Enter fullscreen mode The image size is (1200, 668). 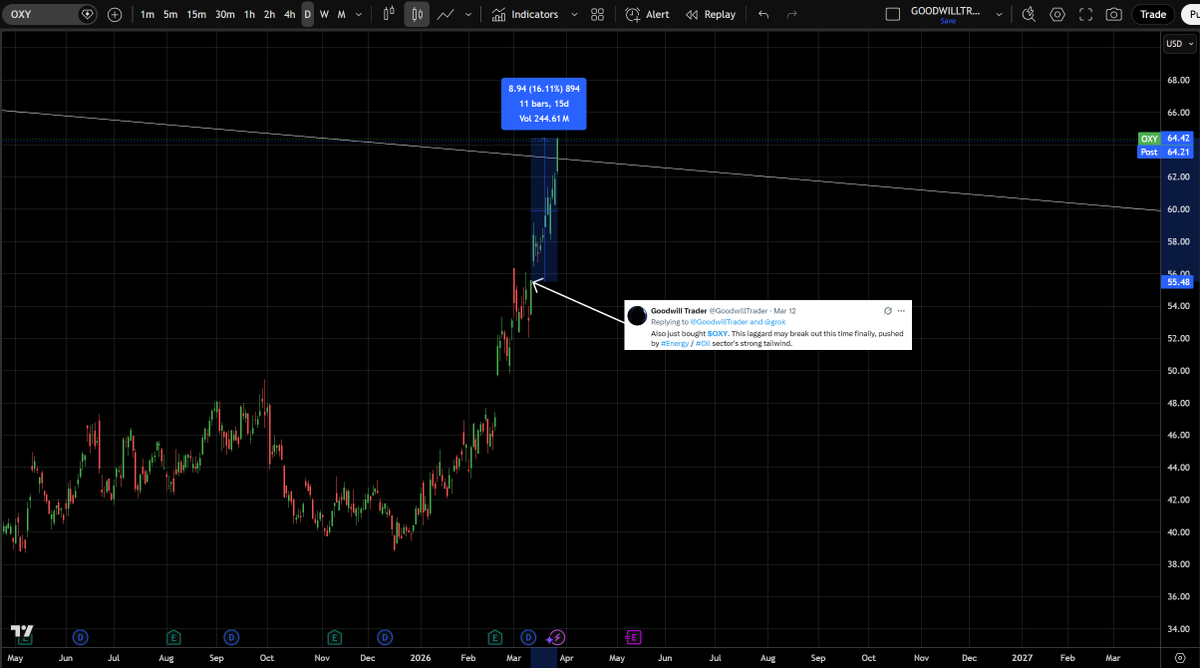[1085, 15]
